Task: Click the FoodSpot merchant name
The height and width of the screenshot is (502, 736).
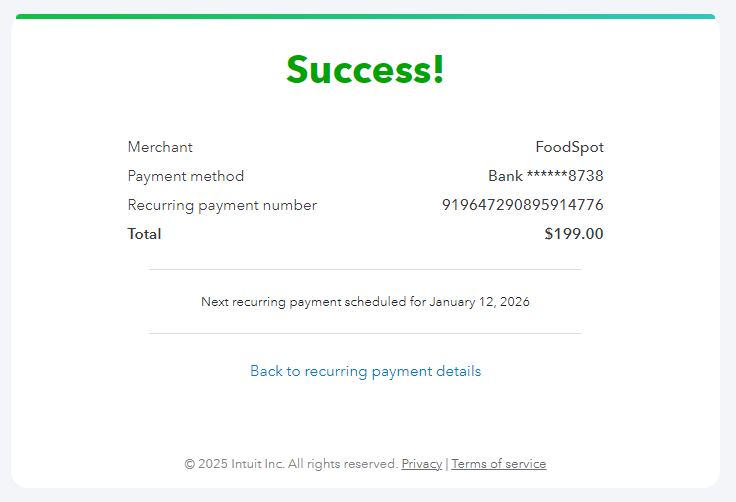Action: click(x=569, y=147)
